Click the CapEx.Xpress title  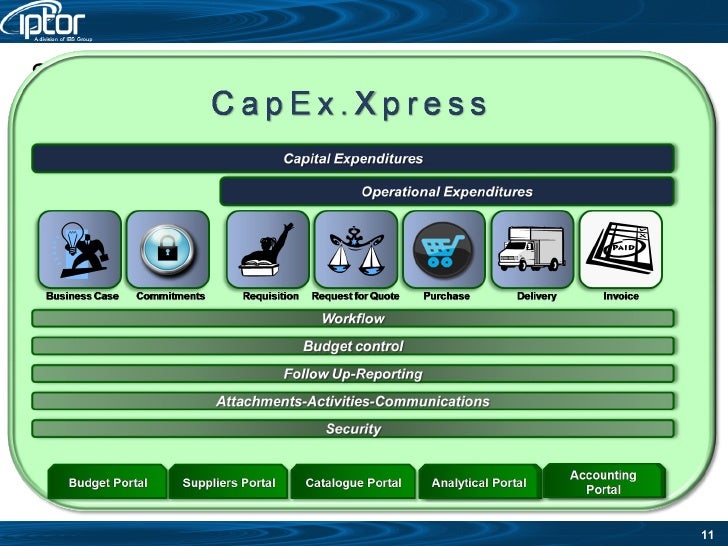[x=349, y=104]
